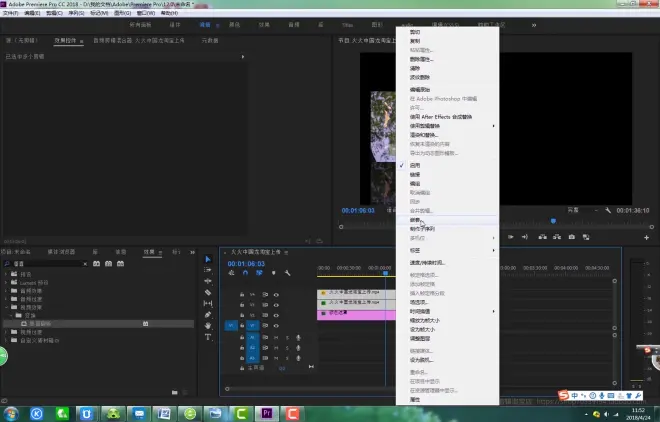
Task: Click Go to Out point button
Action: tap(525, 237)
